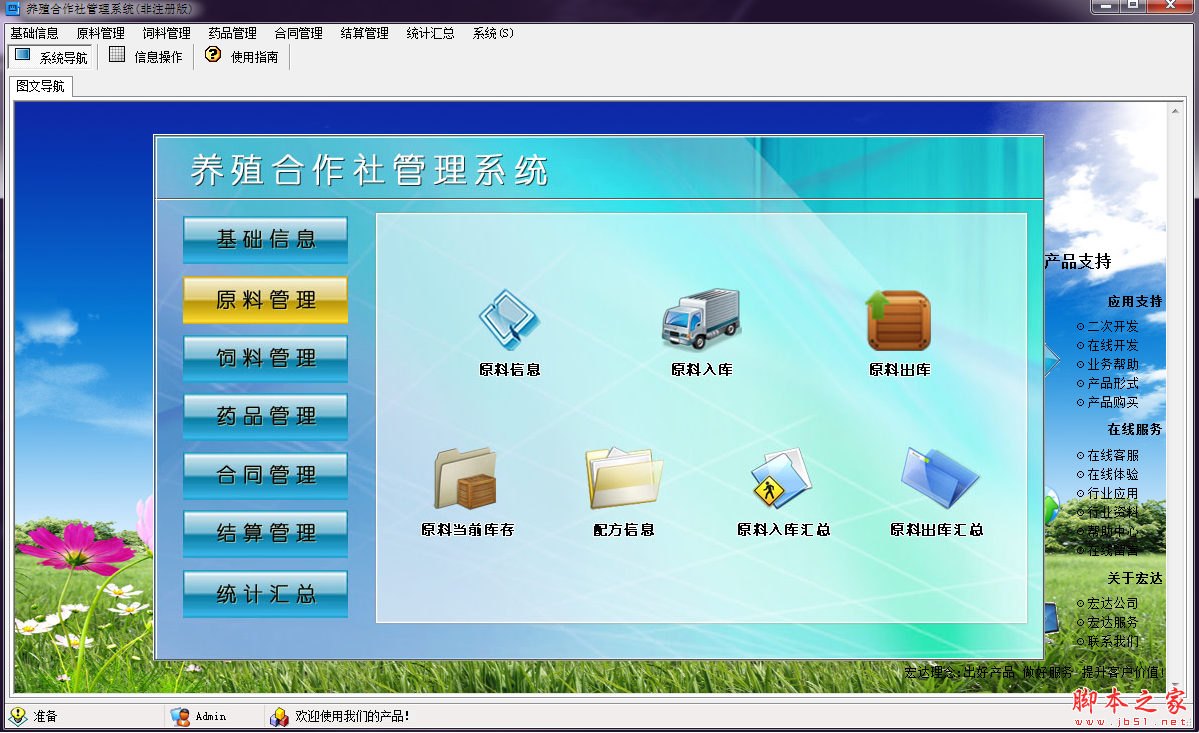Click the 统计汇总 navigation button
Screen dimensions: 1199x733
[265, 594]
